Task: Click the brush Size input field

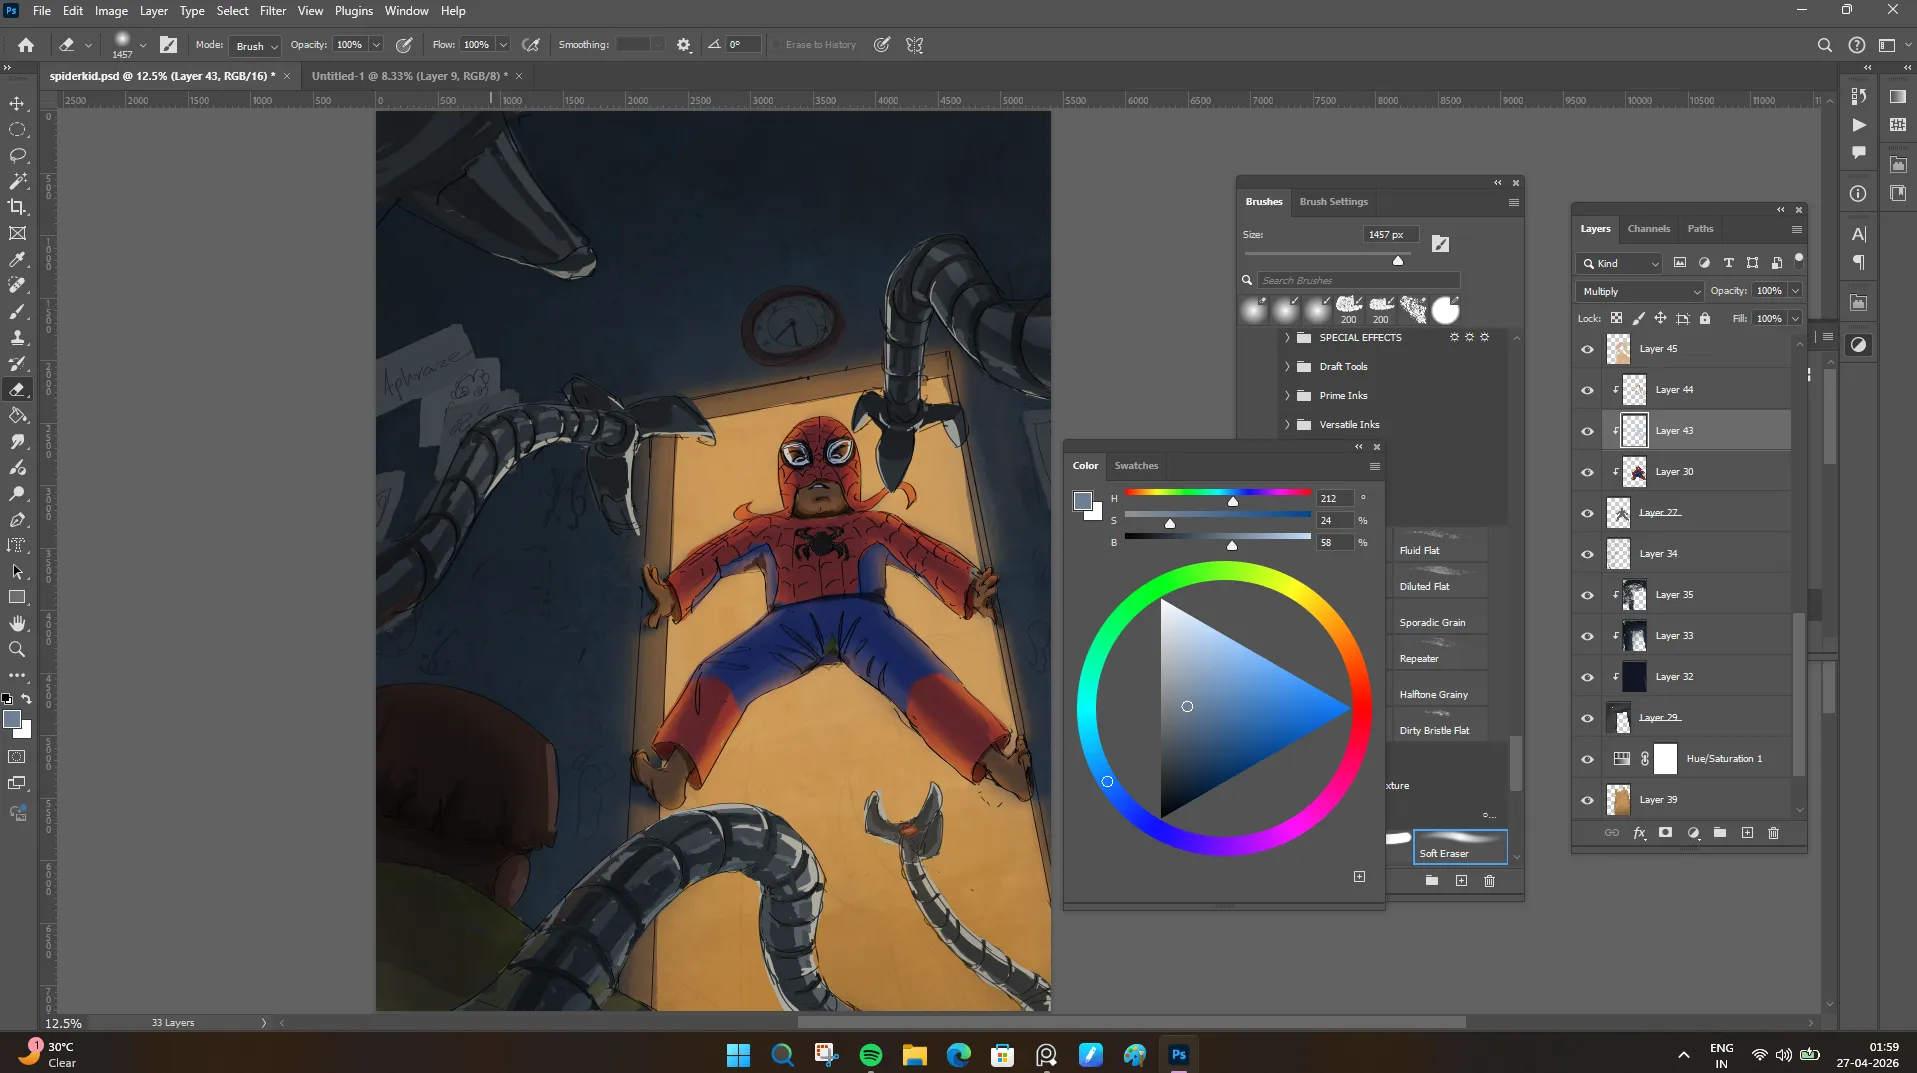Action: tap(1389, 235)
